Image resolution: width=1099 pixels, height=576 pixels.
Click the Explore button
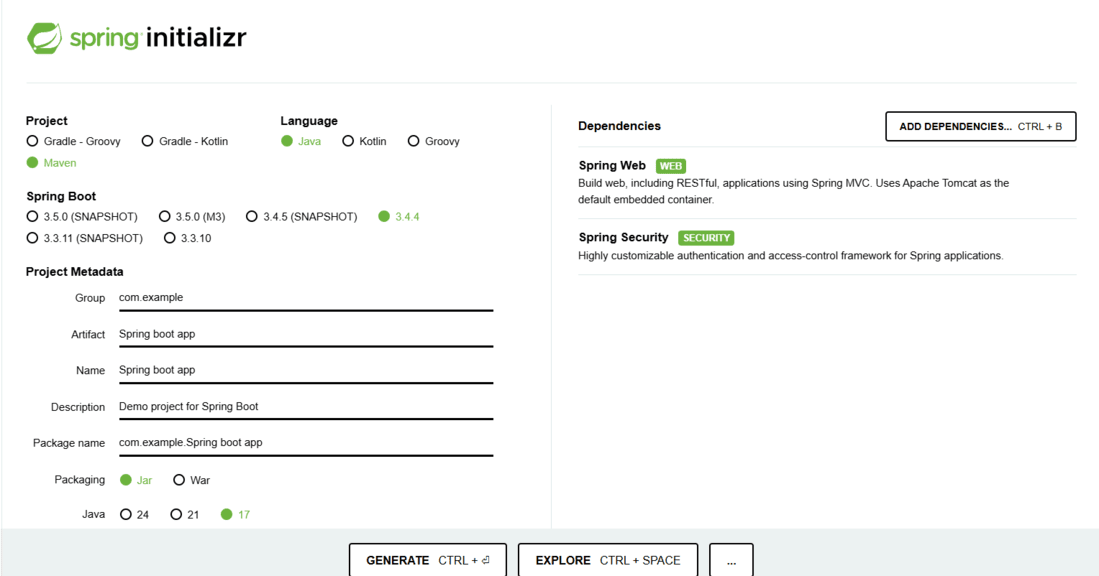608,560
